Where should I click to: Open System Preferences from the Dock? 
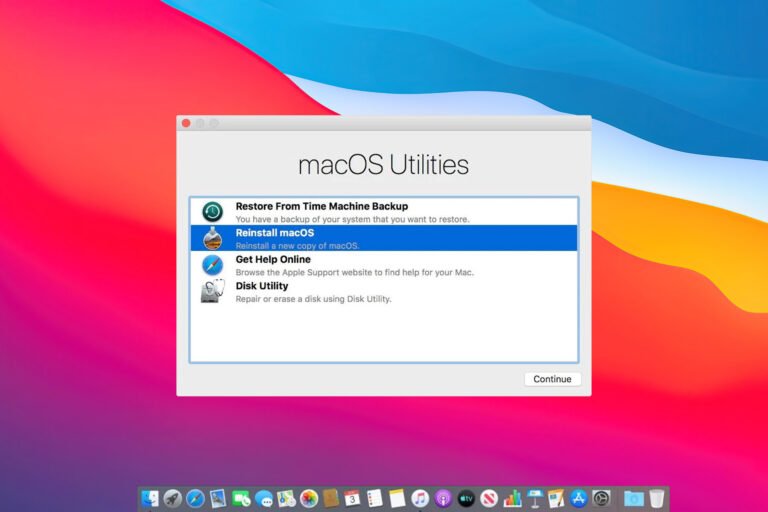[601, 499]
